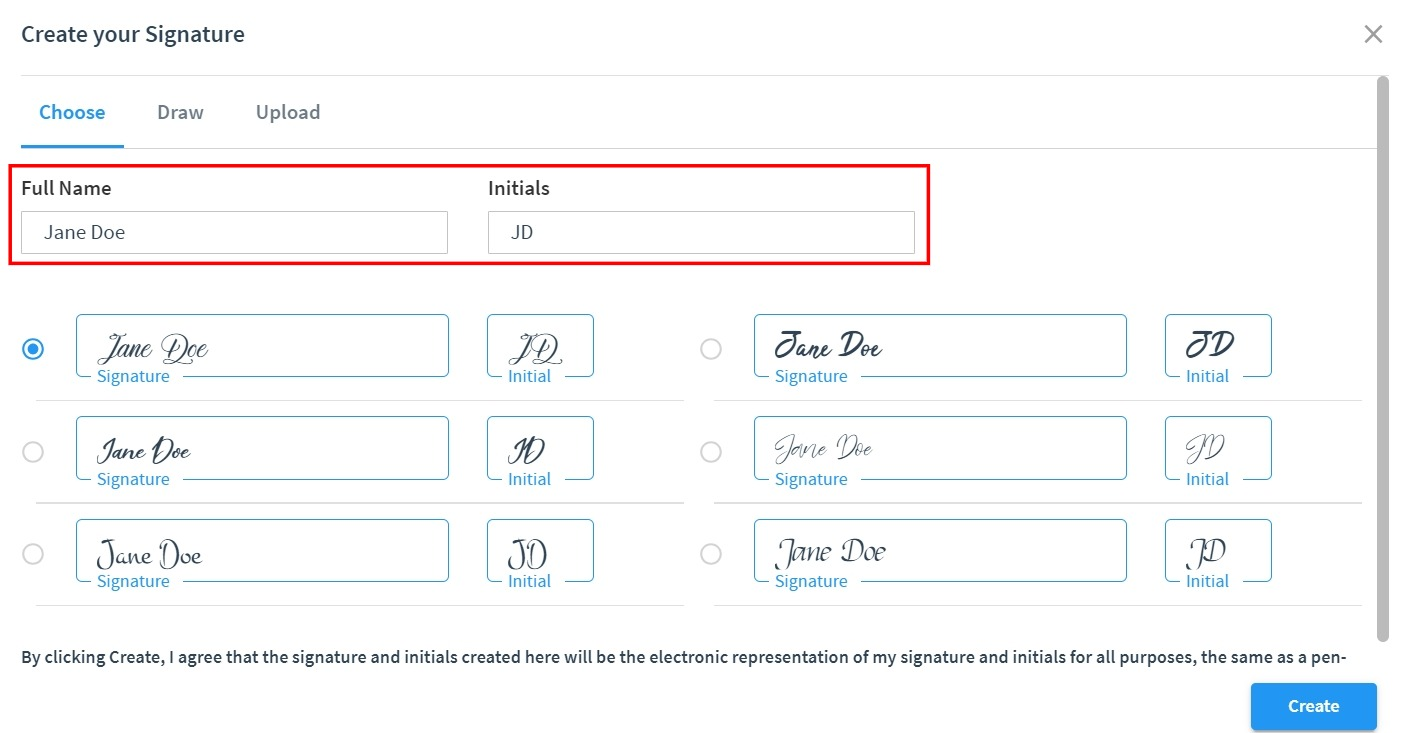
Task: Click the Create button
Action: click(x=1313, y=706)
